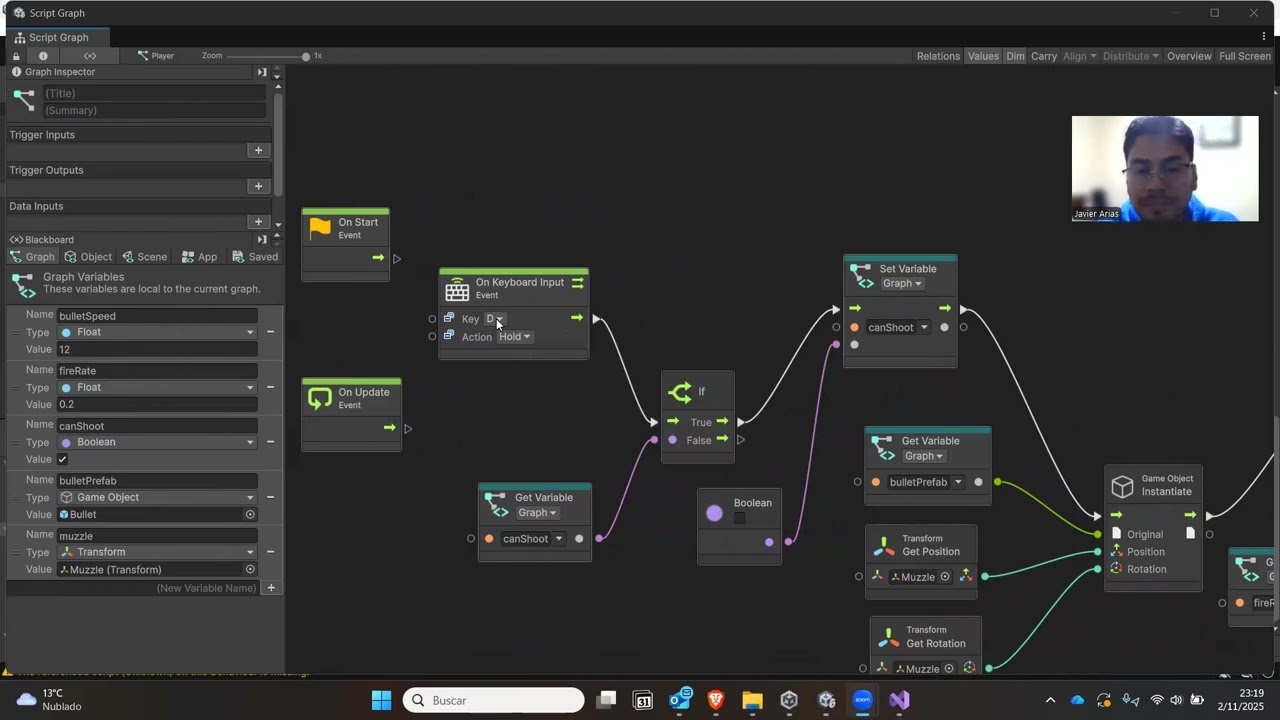Viewport: 1280px width, 720px height.
Task: Open object picker for Bullet value
Action: [250, 514]
